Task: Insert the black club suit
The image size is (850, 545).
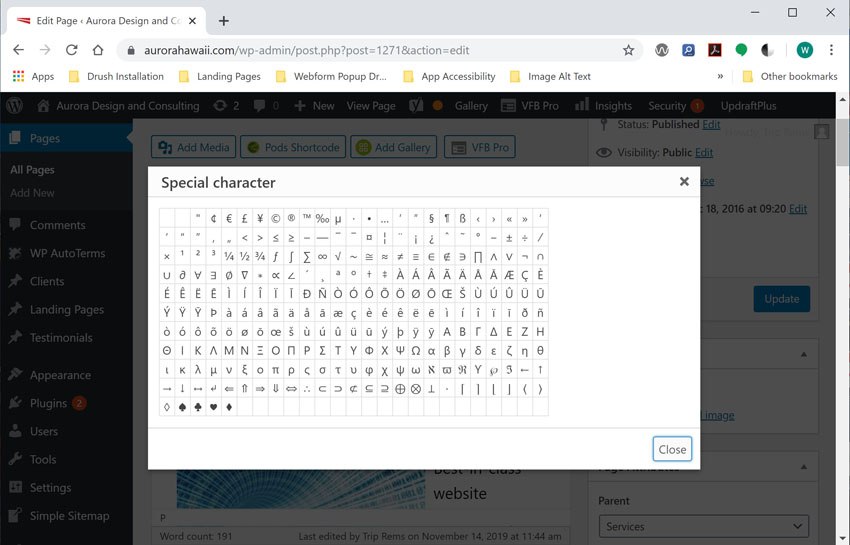Action: click(x=198, y=407)
